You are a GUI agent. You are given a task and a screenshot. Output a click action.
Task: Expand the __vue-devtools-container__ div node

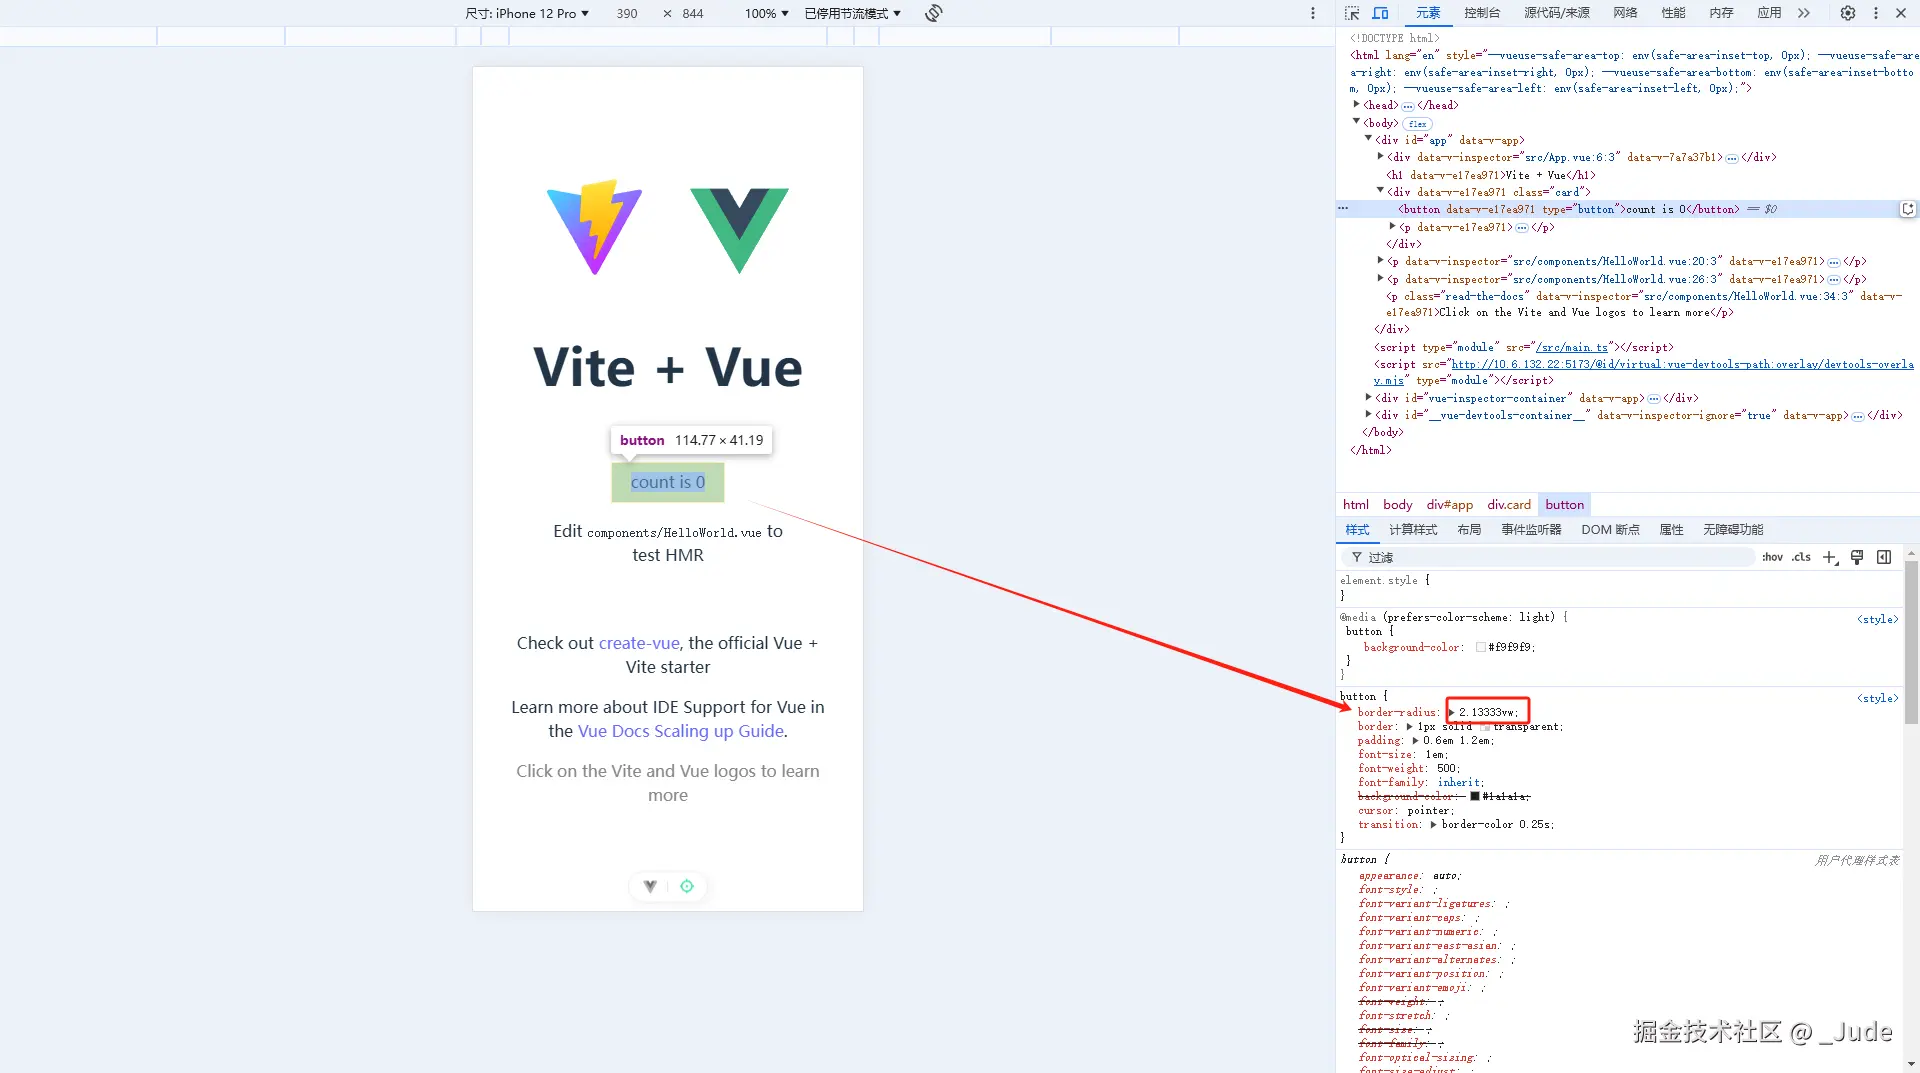click(x=1369, y=414)
